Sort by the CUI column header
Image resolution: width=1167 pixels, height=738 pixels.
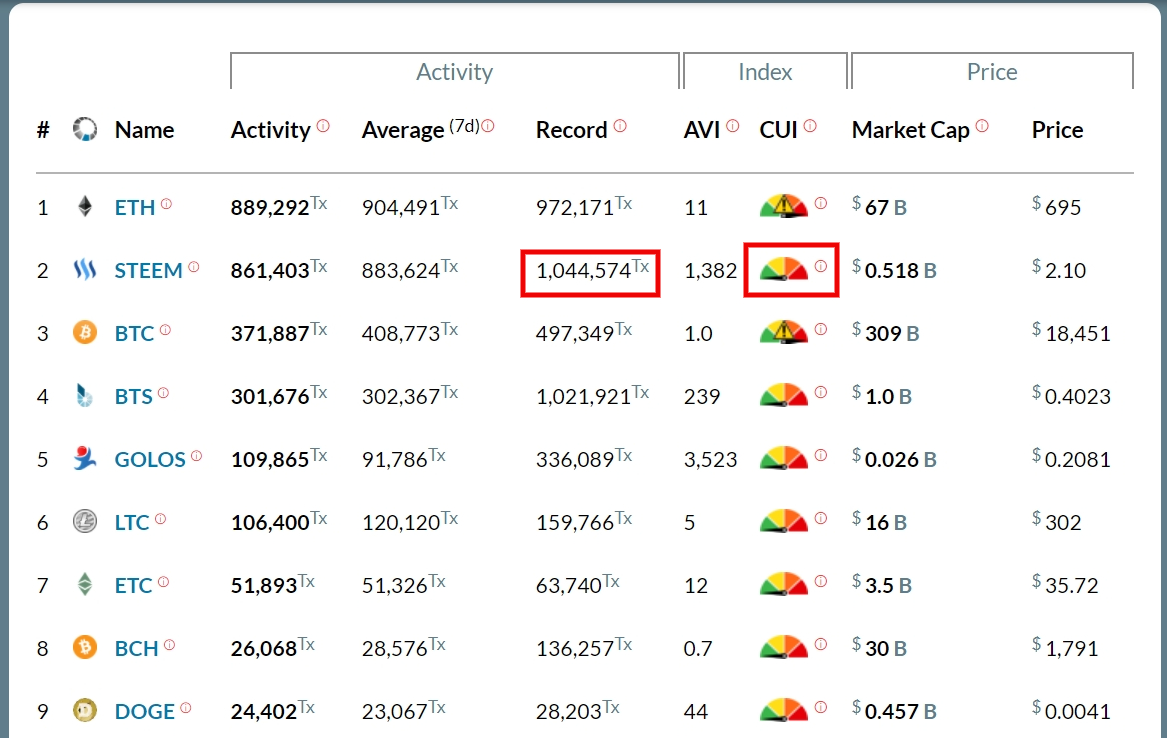[x=778, y=130]
